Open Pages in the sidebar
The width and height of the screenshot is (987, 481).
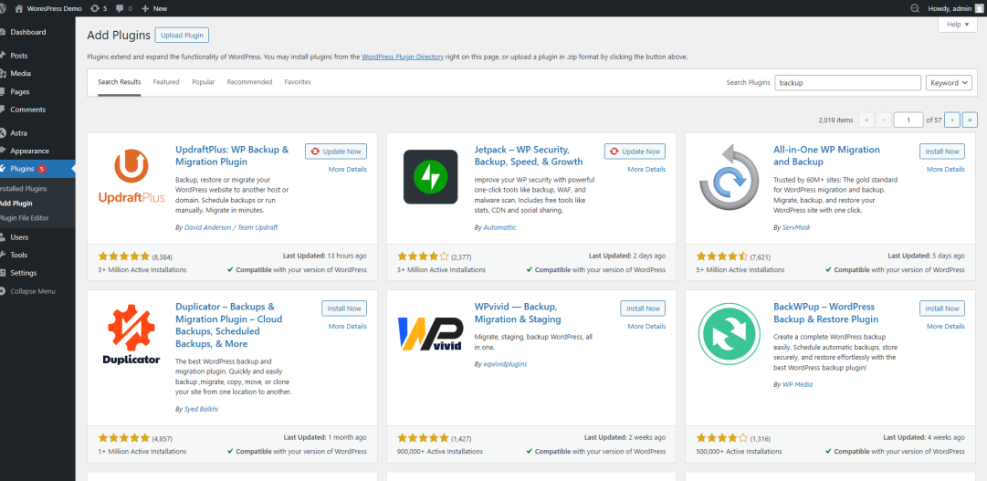pyautogui.click(x=20, y=92)
